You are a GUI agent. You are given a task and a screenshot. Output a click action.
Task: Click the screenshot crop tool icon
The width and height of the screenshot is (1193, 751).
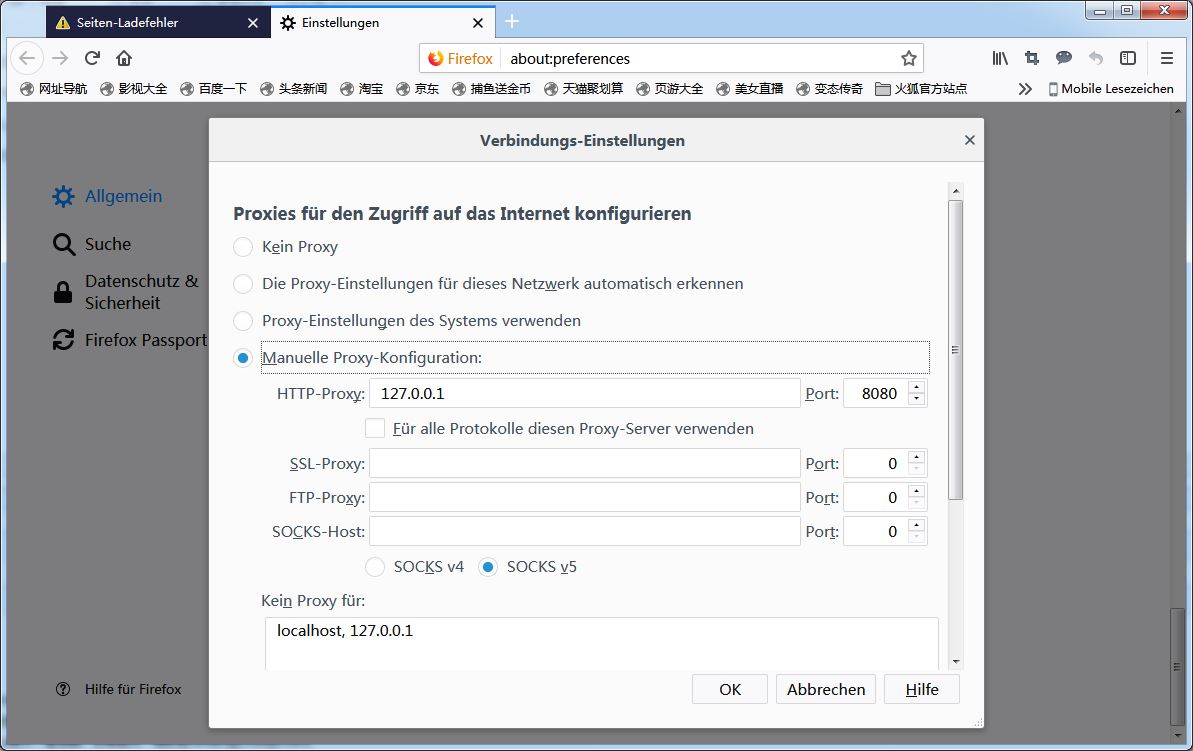1032,58
